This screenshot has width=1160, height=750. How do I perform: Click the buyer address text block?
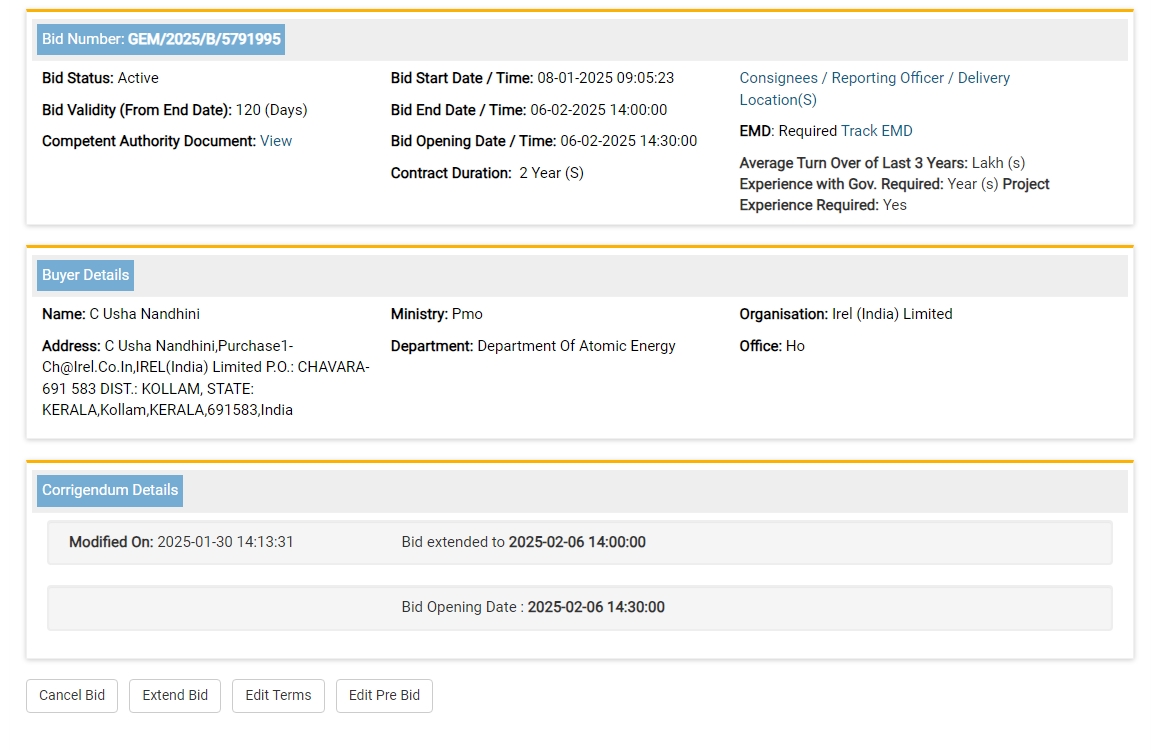tap(206, 378)
